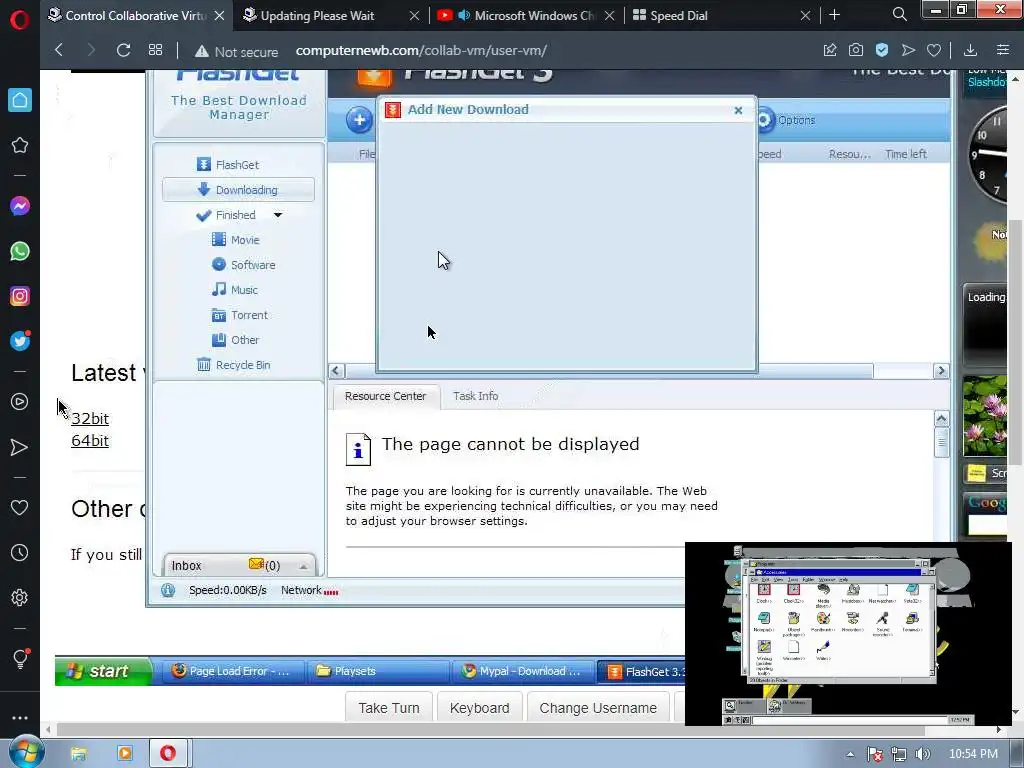Select Music folder in FlashGet

coord(234,289)
